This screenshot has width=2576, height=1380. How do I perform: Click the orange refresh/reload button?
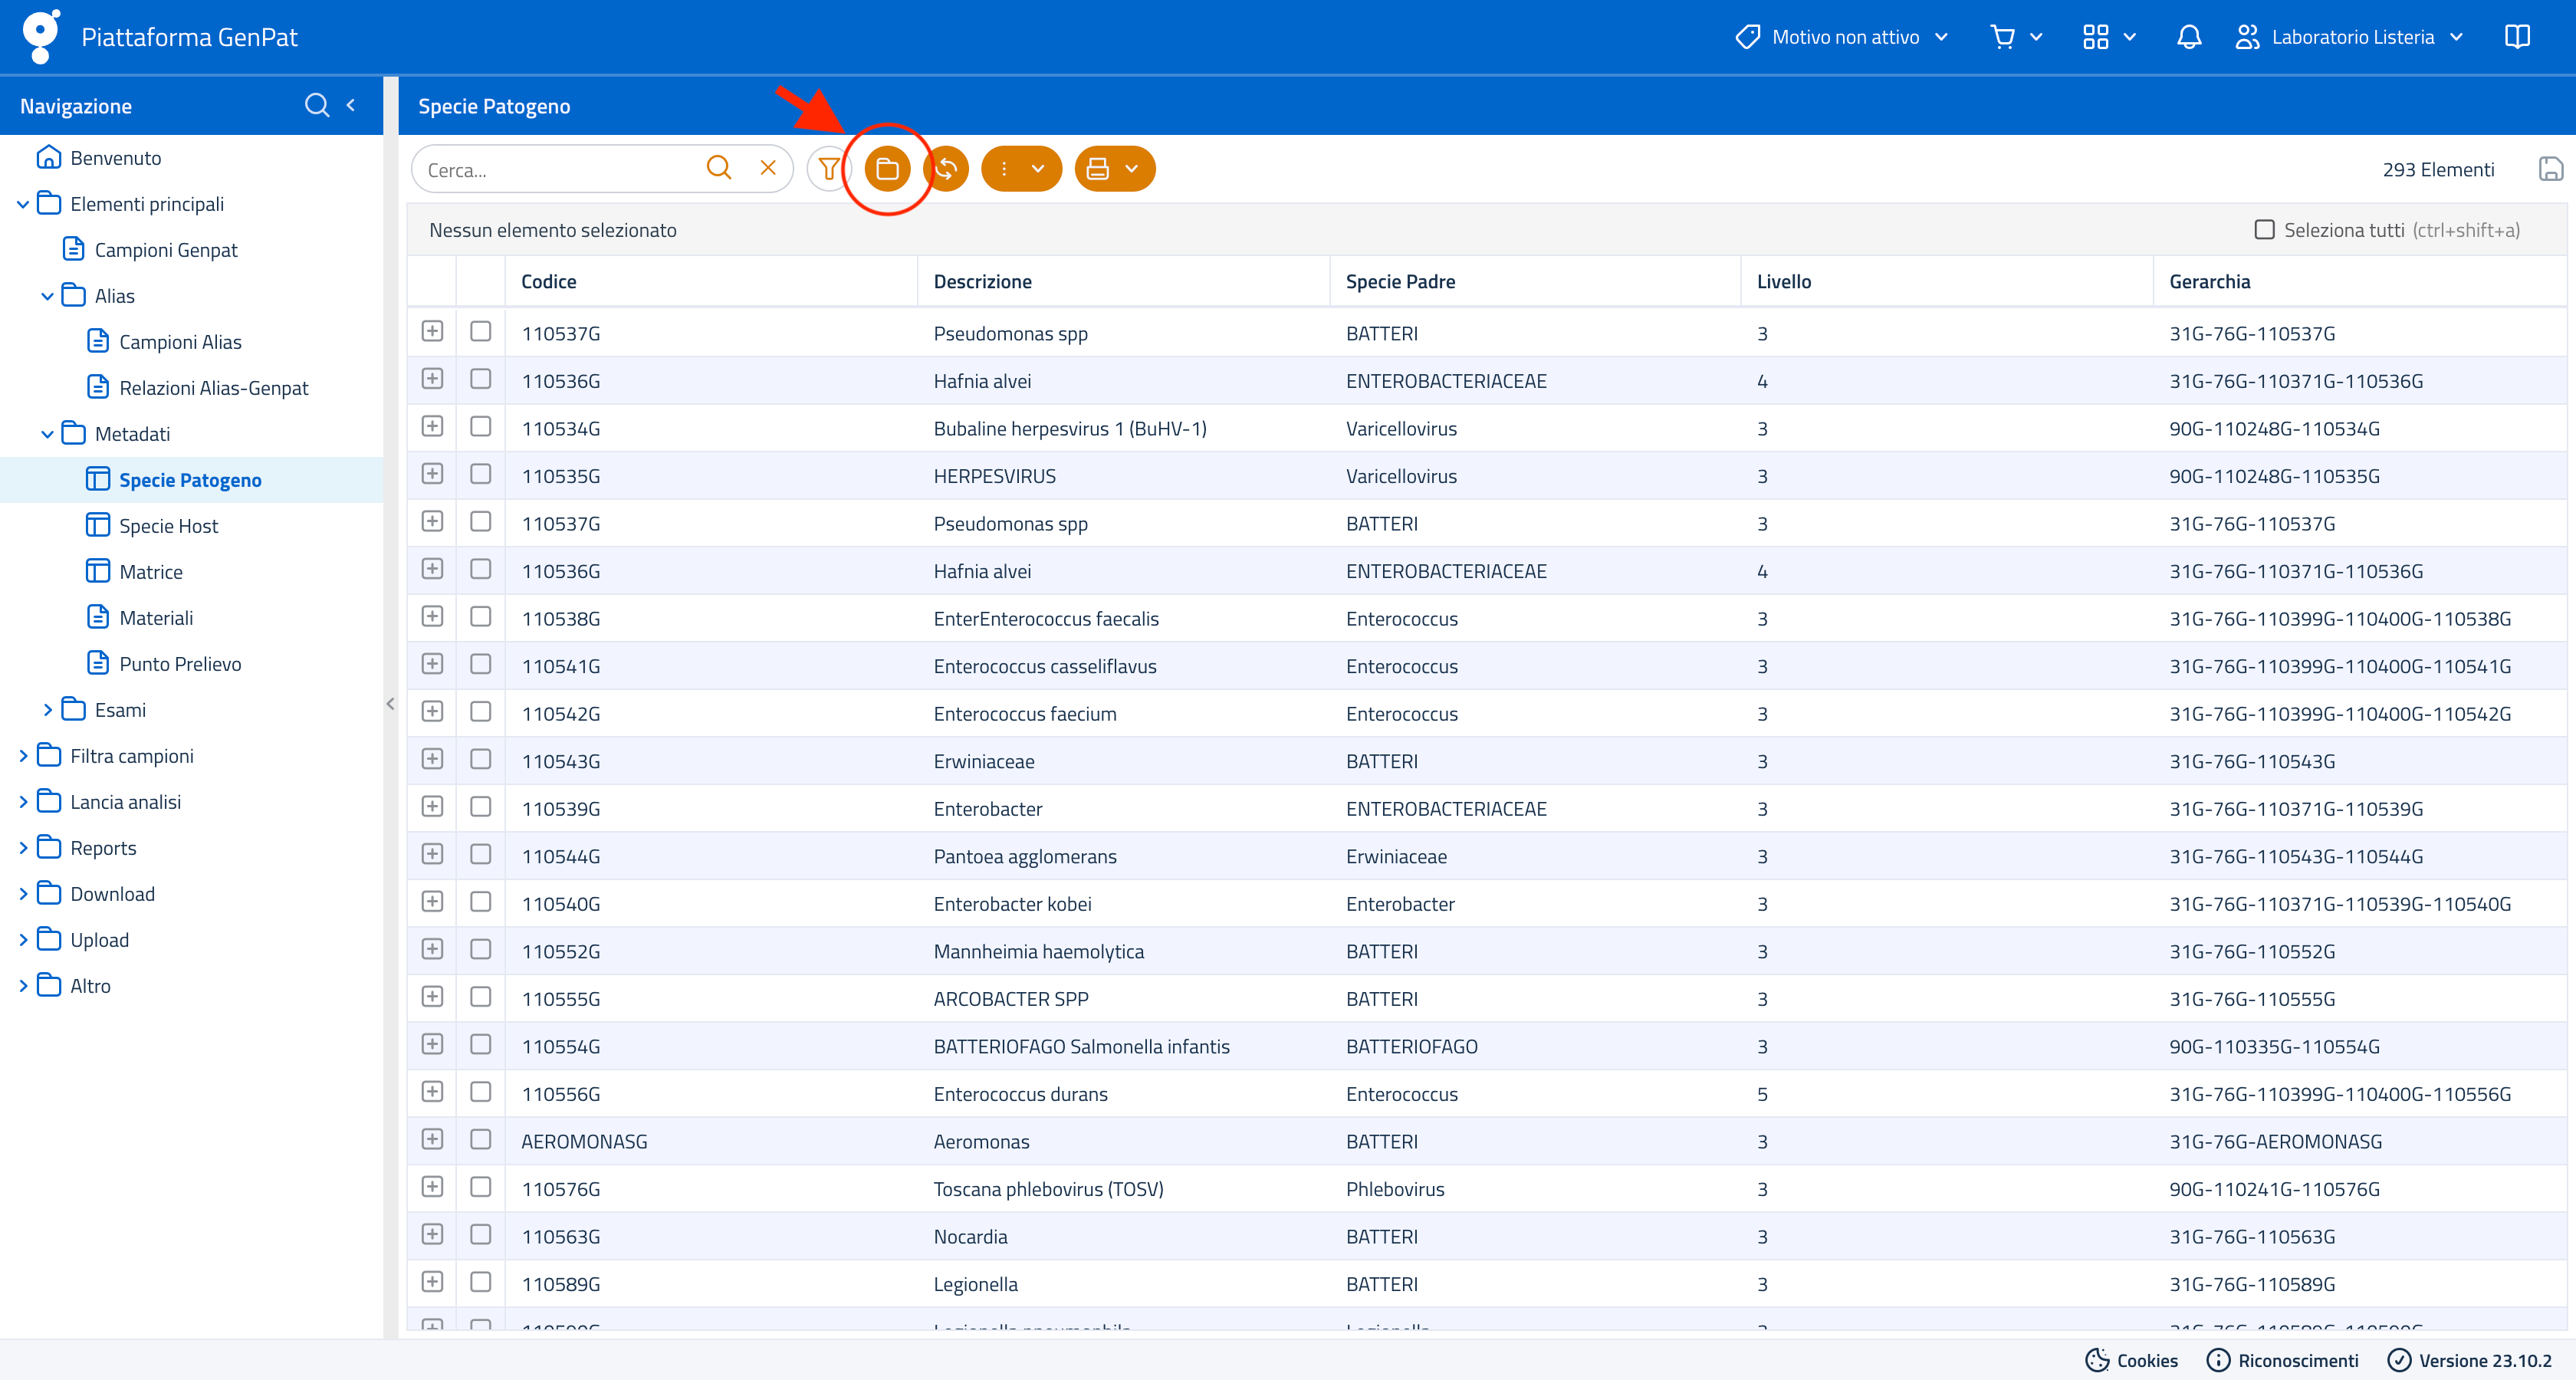click(947, 169)
